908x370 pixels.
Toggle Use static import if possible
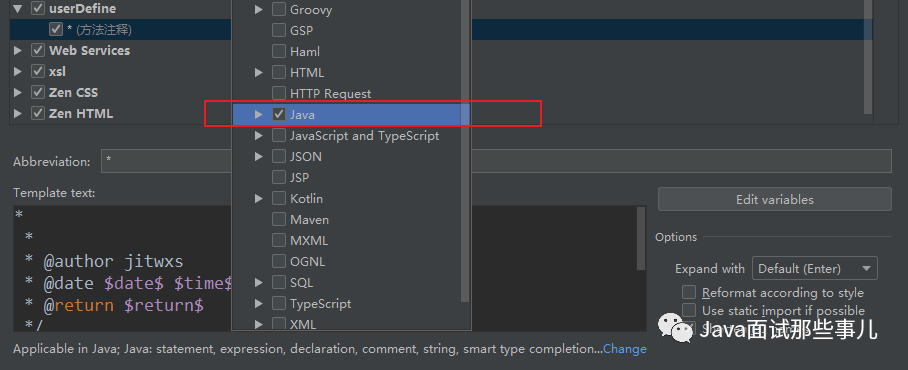pyautogui.click(x=689, y=311)
